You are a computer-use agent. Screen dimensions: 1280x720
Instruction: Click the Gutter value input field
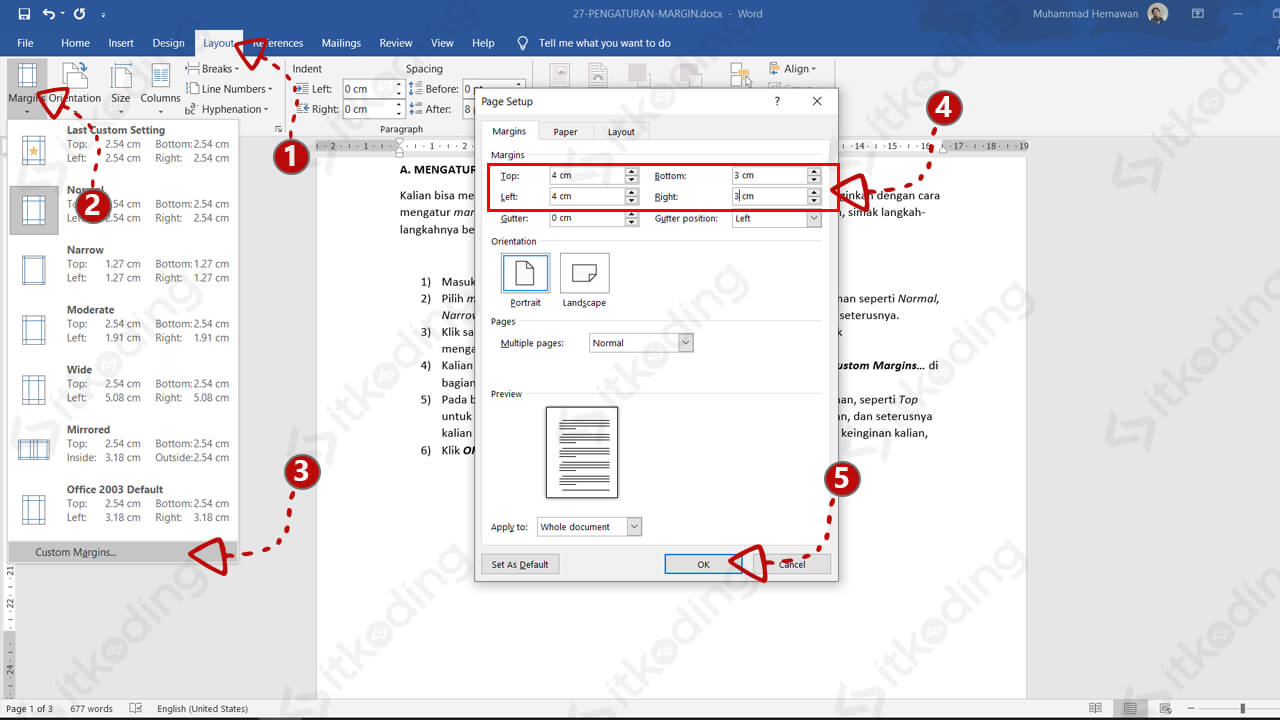(587, 218)
